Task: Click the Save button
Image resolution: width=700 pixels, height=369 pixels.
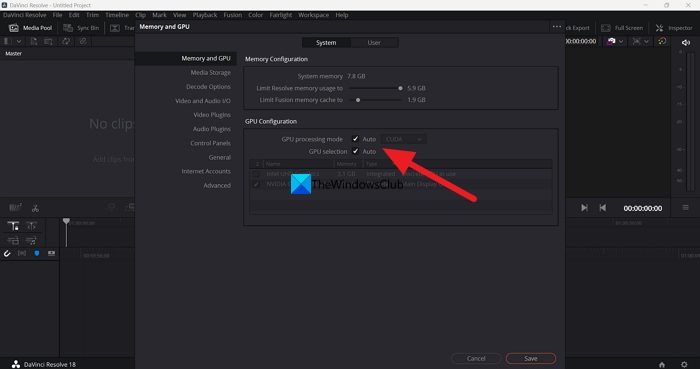Action: point(531,358)
